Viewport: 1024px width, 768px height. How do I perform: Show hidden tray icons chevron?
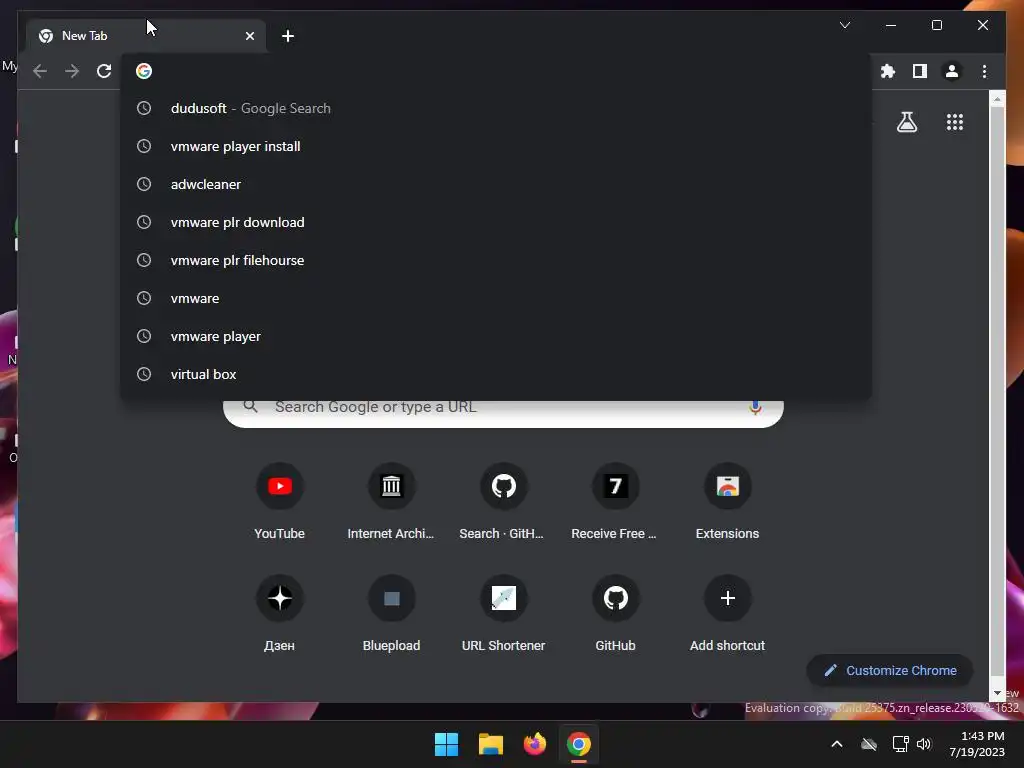[837, 744]
